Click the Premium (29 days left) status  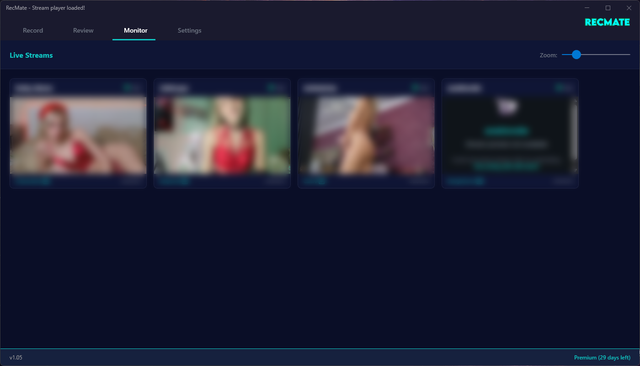point(602,357)
